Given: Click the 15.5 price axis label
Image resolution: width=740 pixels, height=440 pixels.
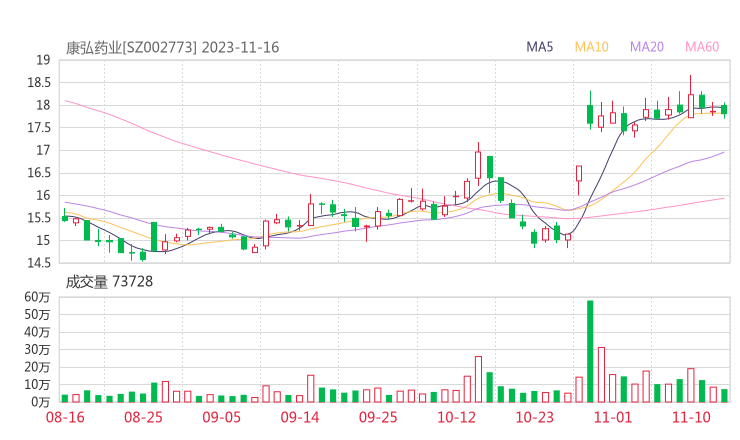Looking at the screenshot, I should pos(39,218).
